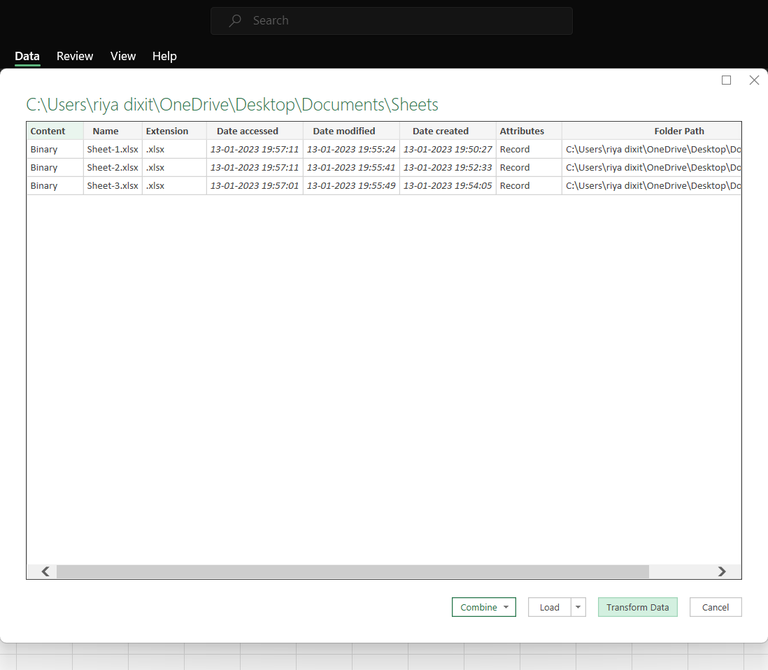Click .xlsx extension in Sheet-1 row
The image size is (768, 670).
click(174, 149)
